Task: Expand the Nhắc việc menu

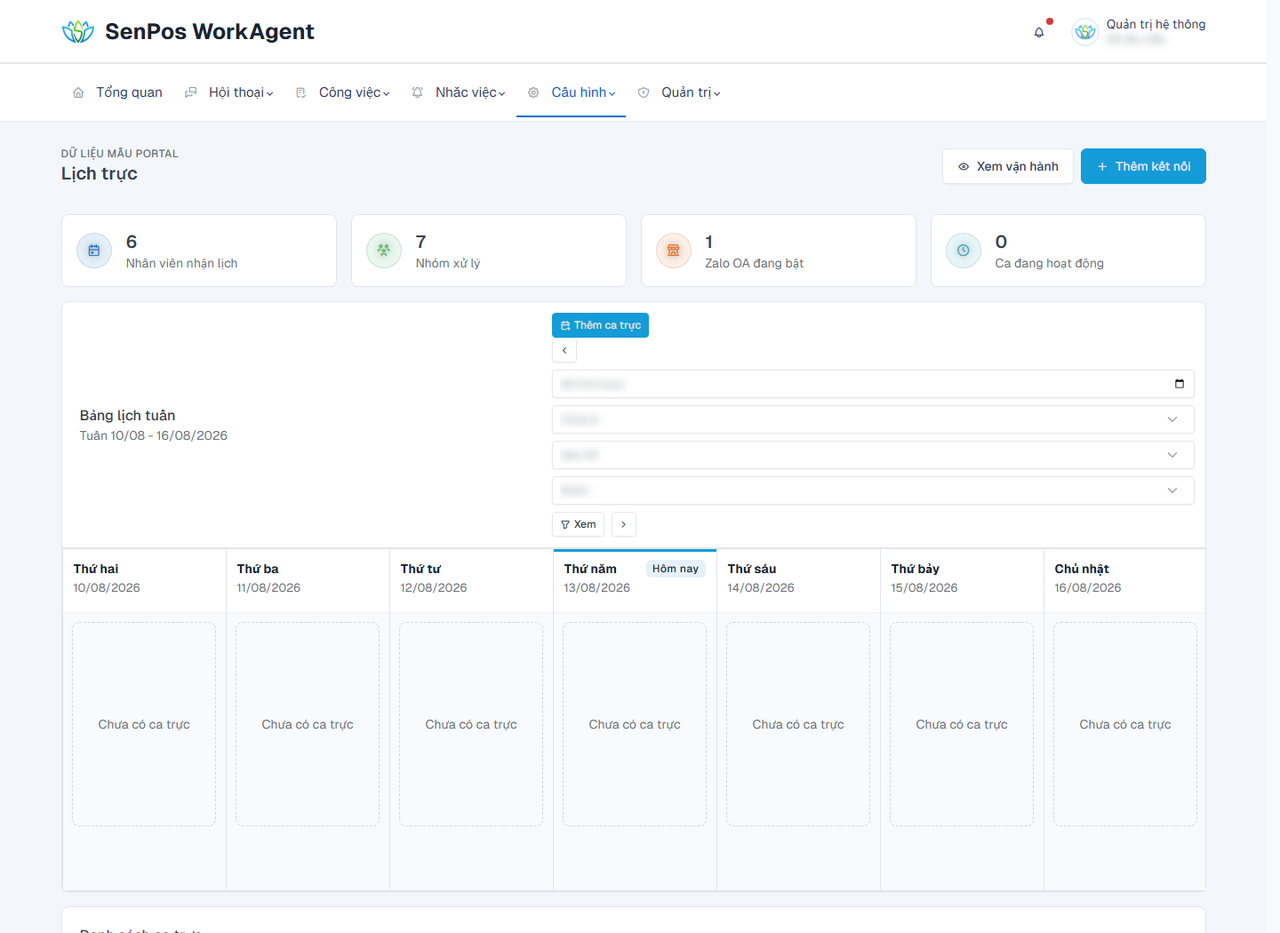Action: coord(459,92)
